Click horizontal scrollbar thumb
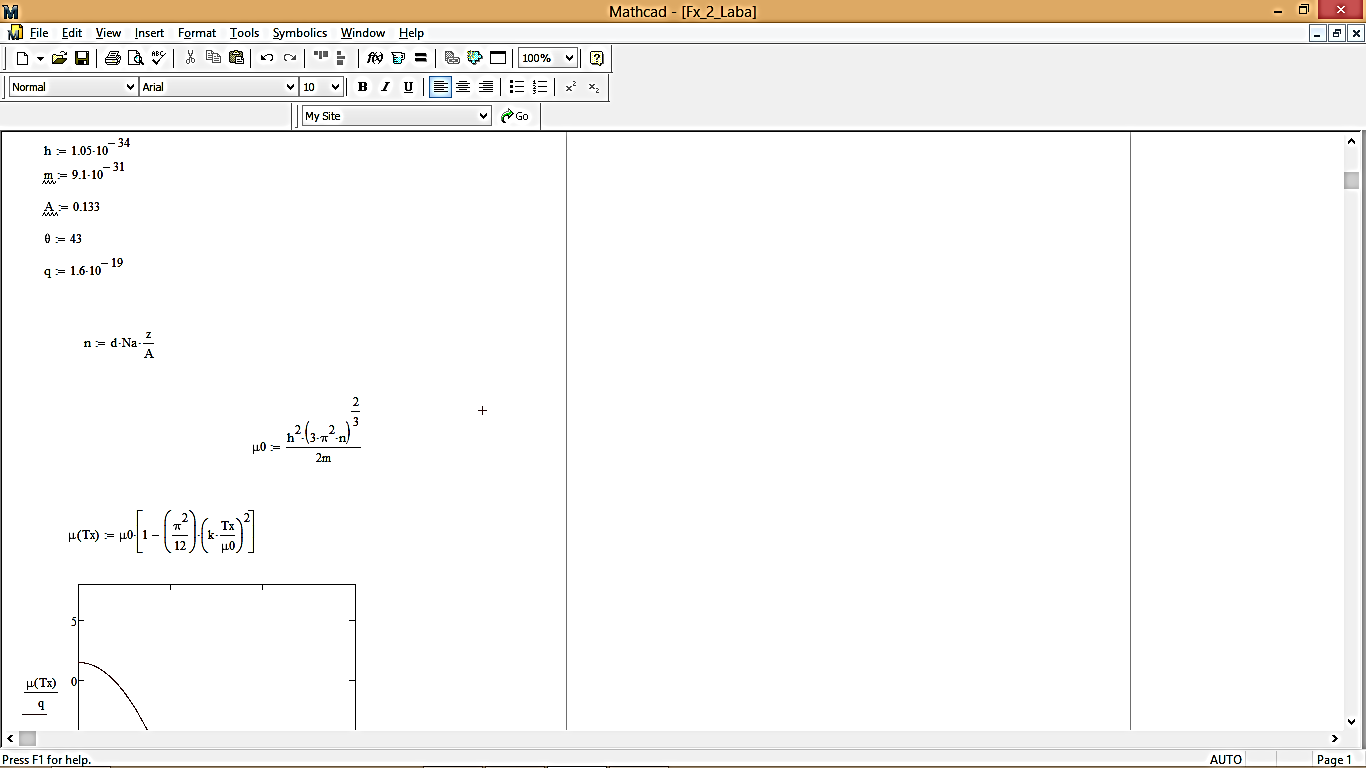1366x768 pixels. point(28,738)
